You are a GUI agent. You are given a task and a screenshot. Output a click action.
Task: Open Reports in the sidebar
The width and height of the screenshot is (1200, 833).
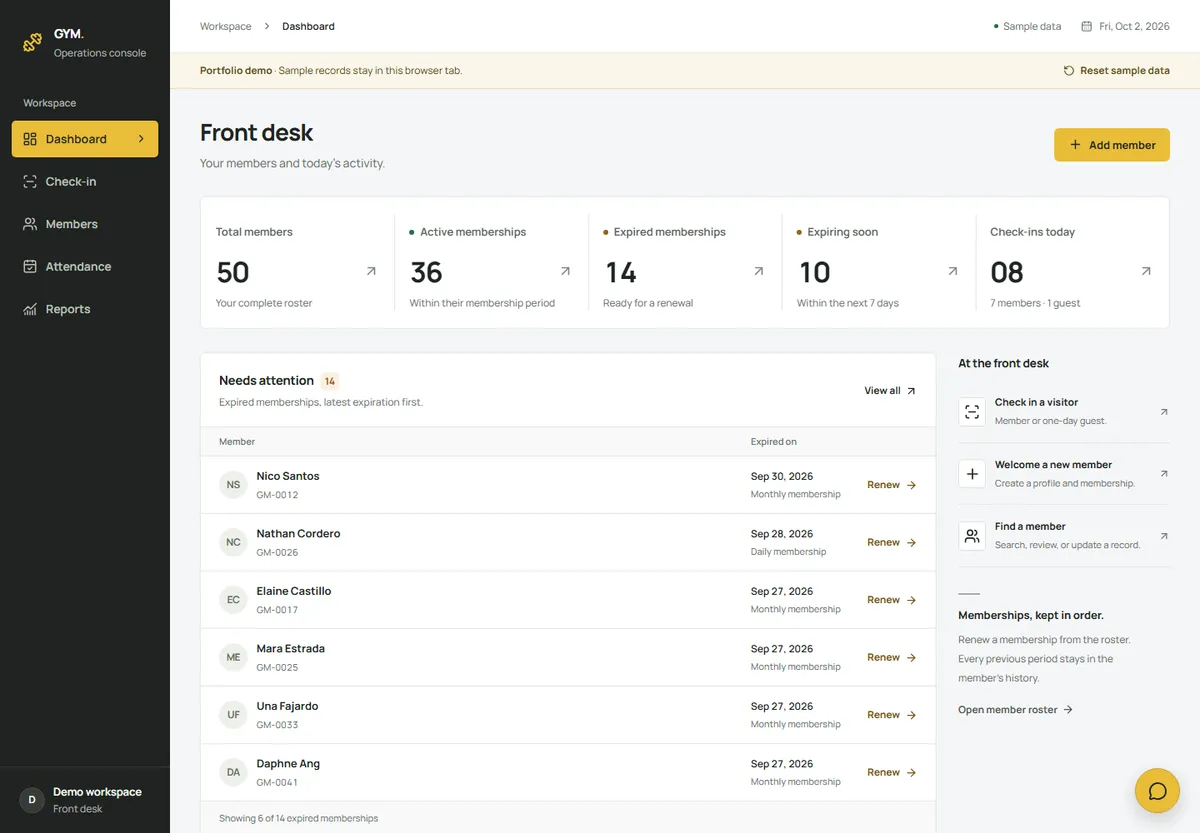click(85, 309)
